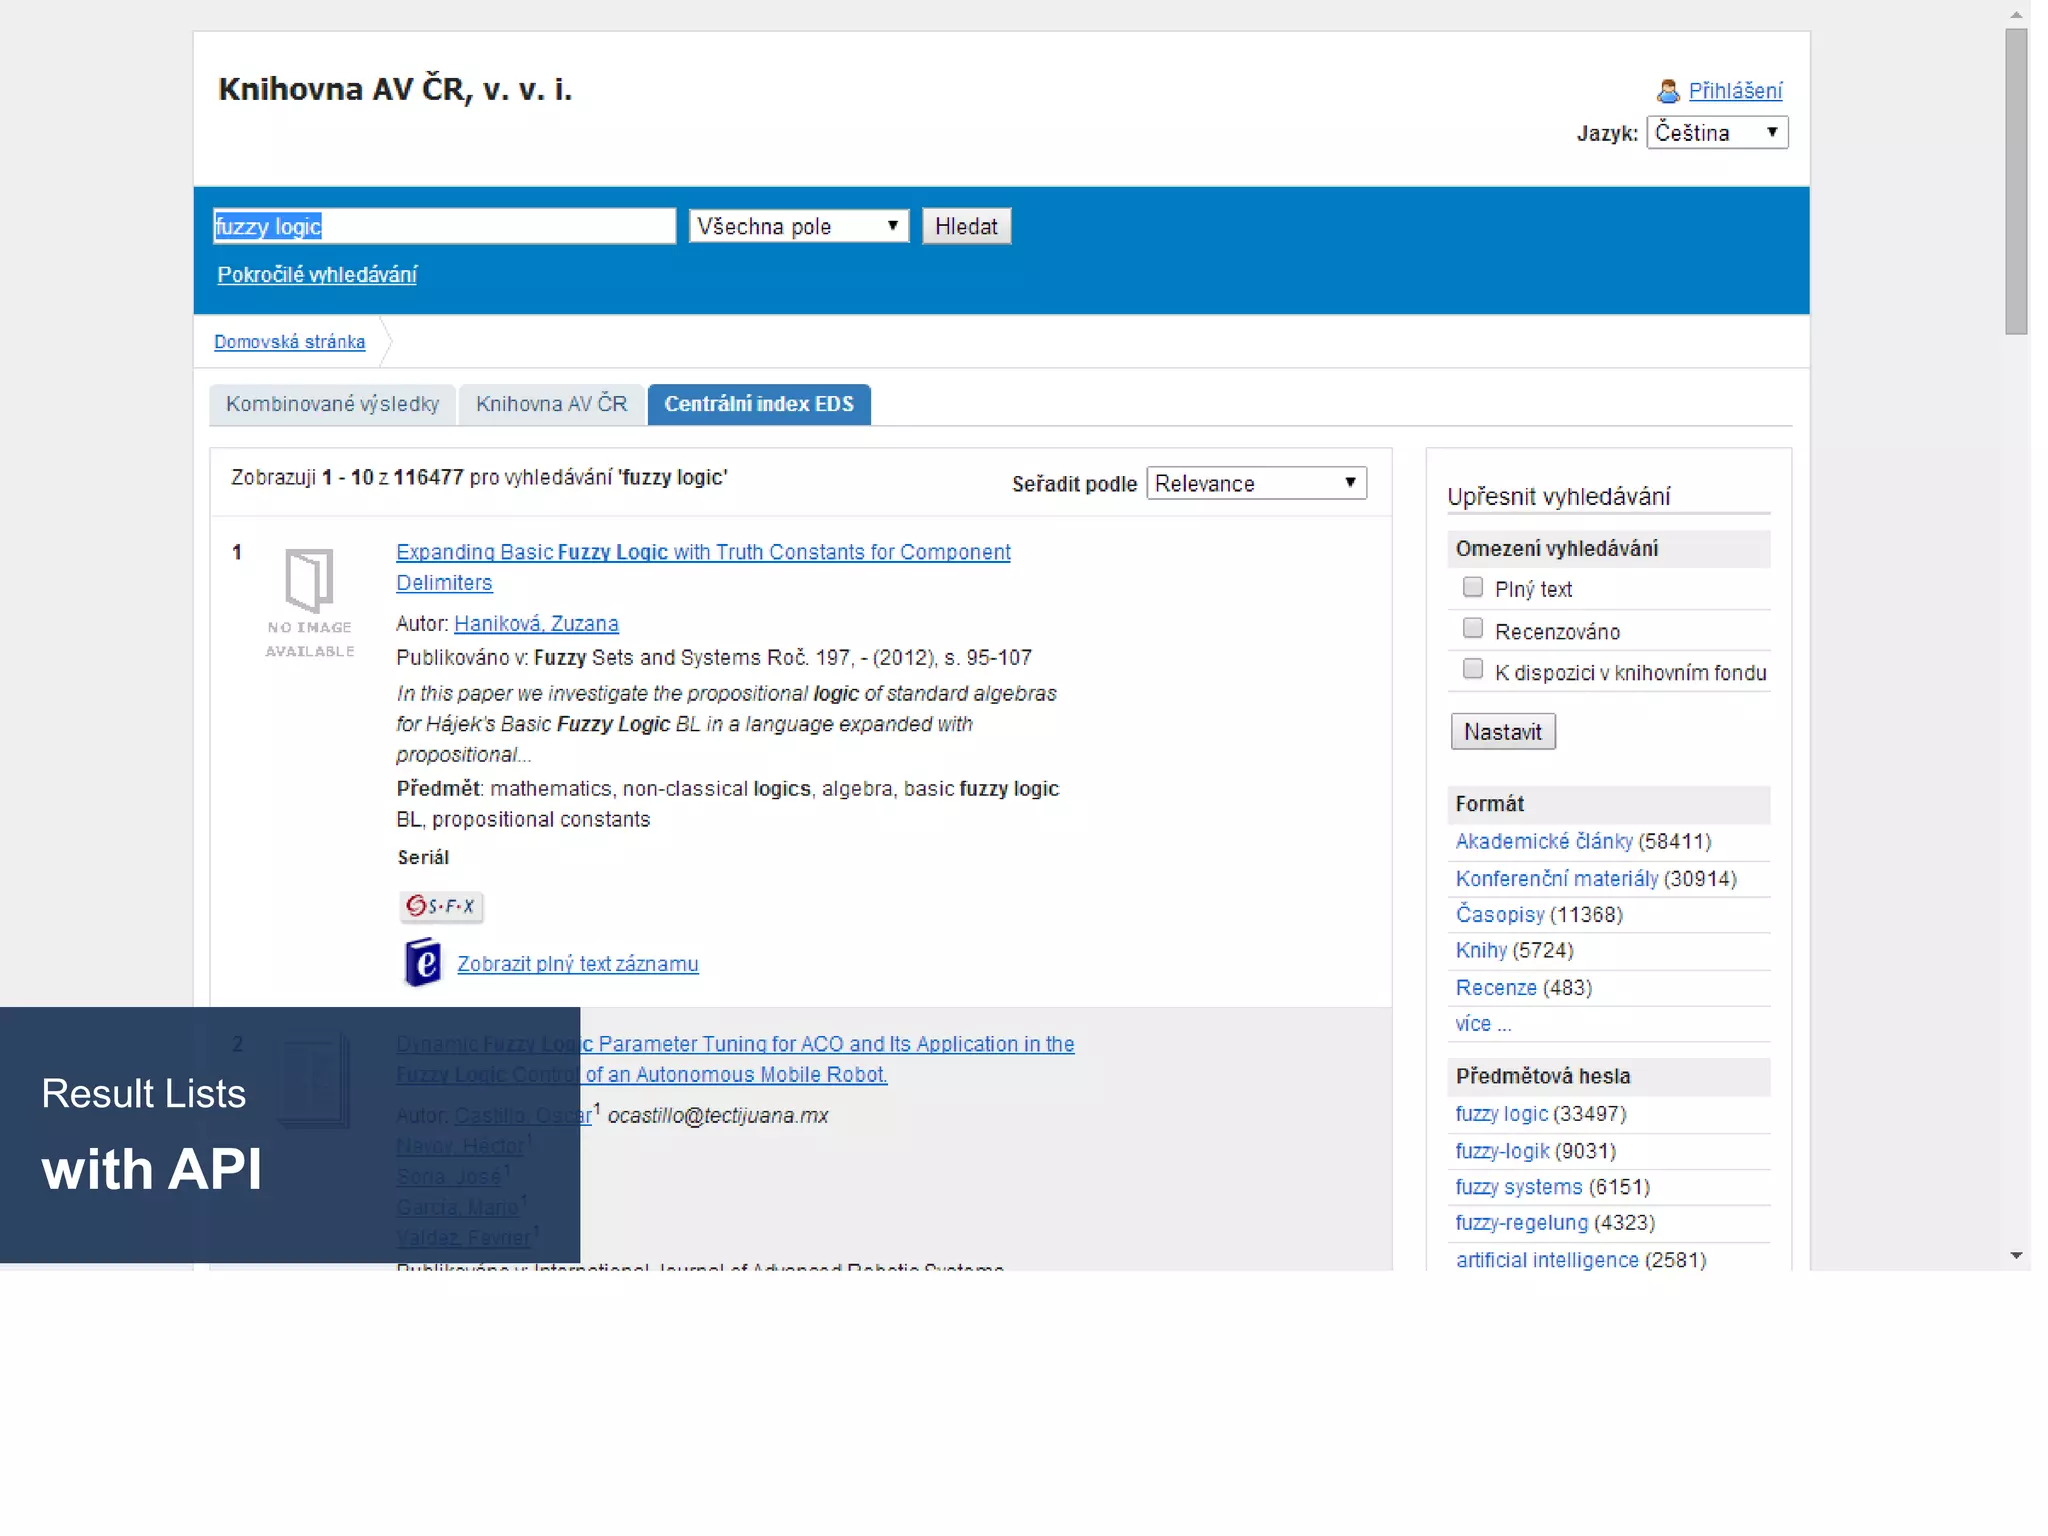Filter by Akademické články format
Image resolution: width=2048 pixels, height=1536 pixels.
(x=1543, y=842)
